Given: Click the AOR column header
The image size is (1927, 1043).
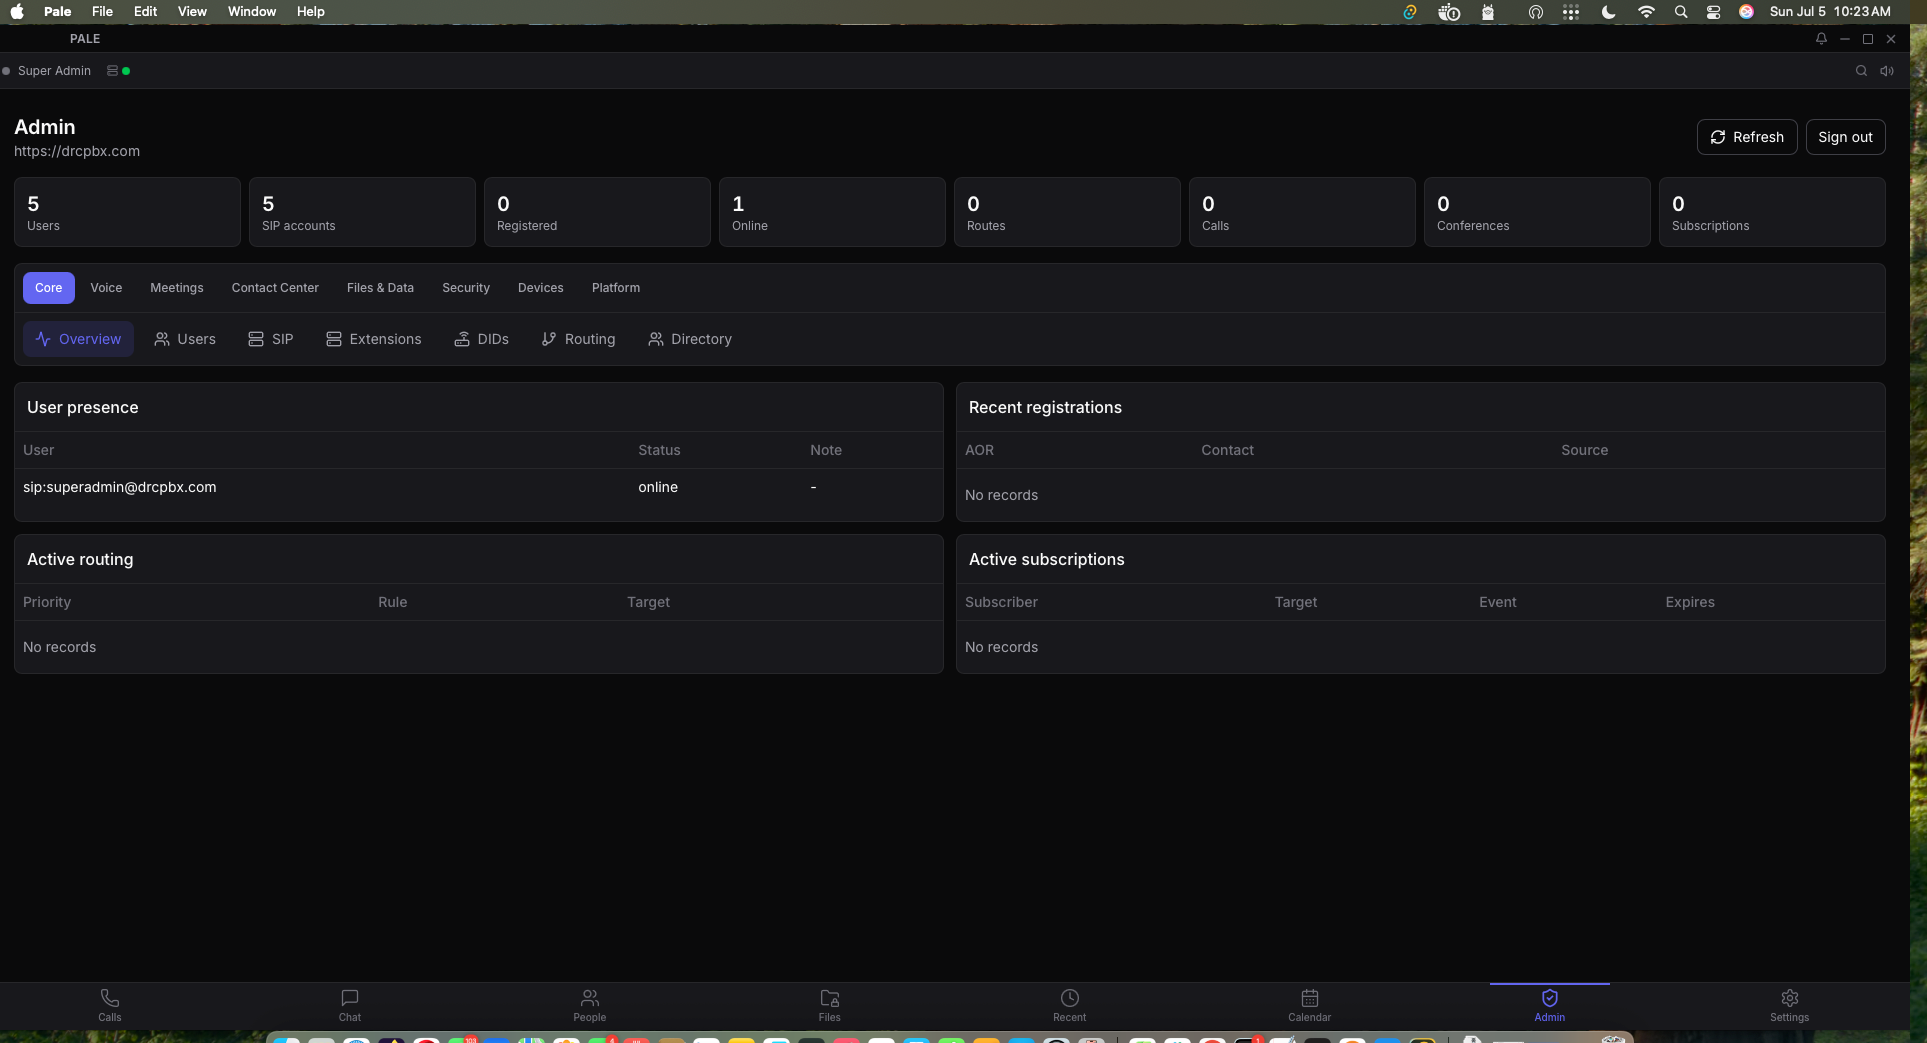Looking at the screenshot, I should 979,451.
